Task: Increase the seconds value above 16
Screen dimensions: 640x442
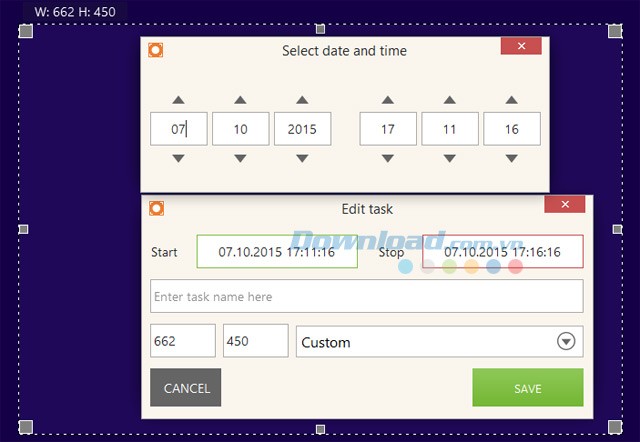Action: pyautogui.click(x=512, y=100)
